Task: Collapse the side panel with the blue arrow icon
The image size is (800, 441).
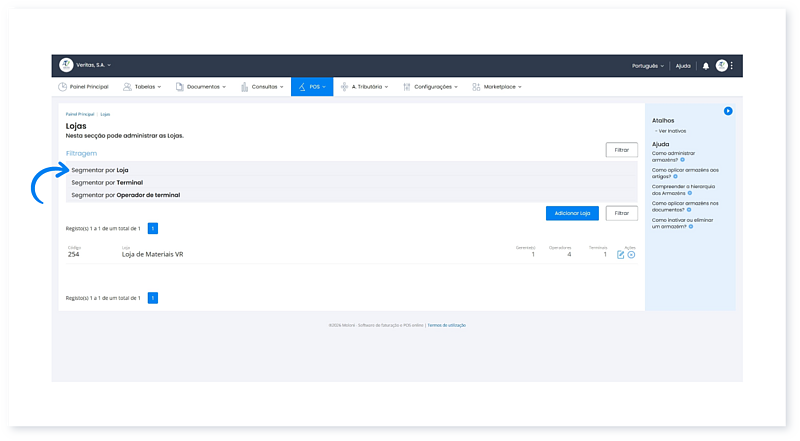Action: (728, 111)
